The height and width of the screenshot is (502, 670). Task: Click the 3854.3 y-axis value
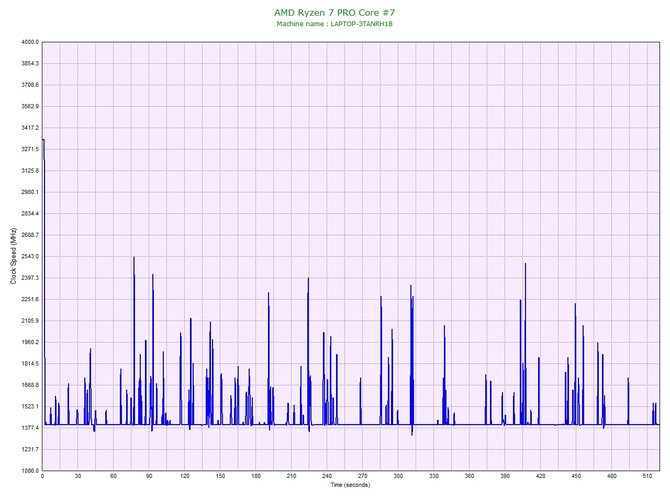30,63
